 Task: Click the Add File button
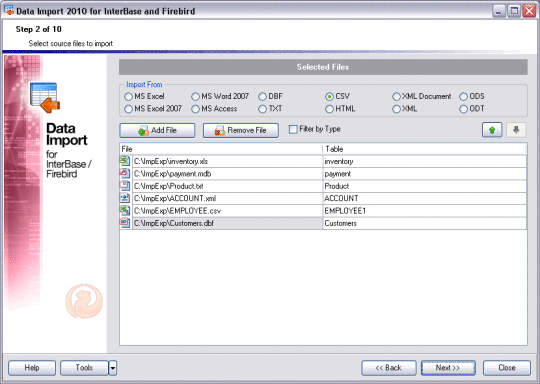[x=157, y=131]
